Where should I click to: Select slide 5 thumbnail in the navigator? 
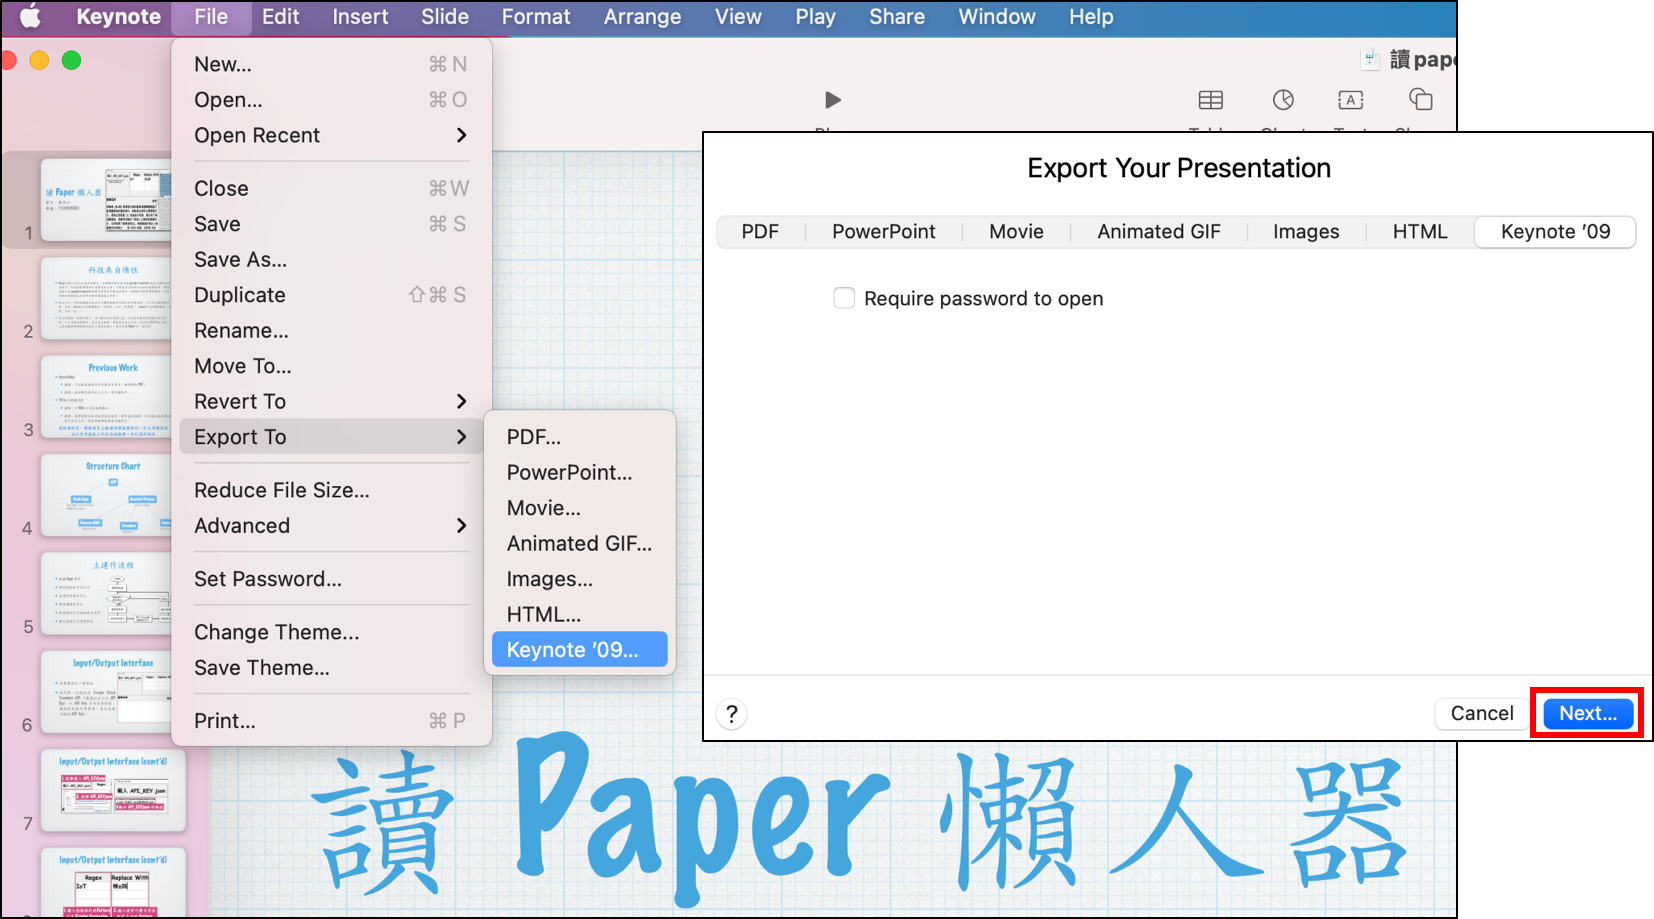[106, 593]
